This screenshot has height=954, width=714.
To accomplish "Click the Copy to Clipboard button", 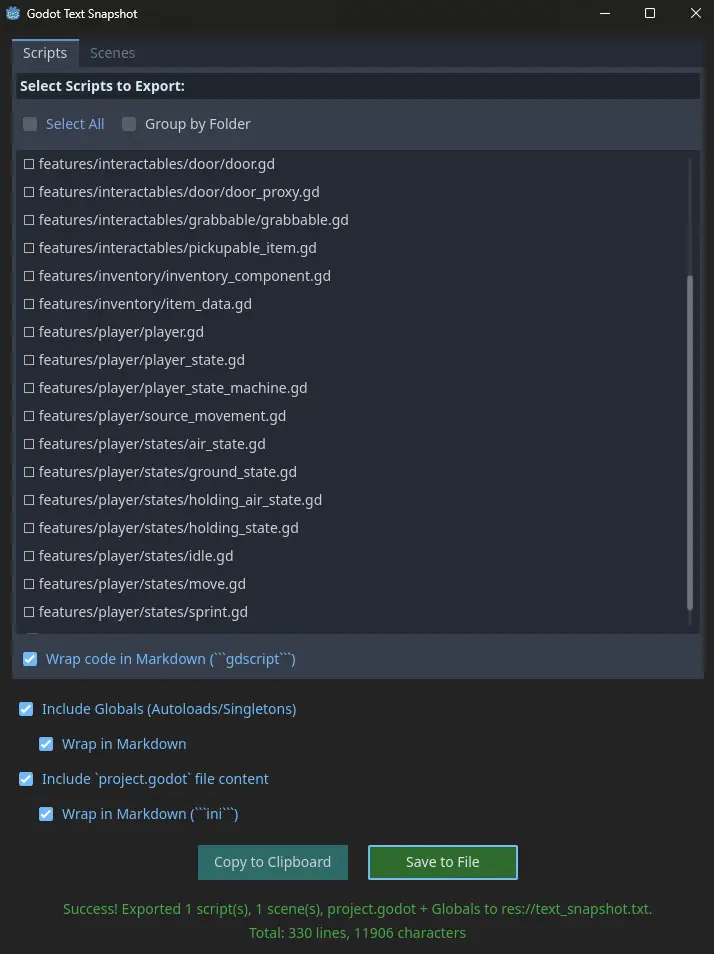I will coord(272,861).
